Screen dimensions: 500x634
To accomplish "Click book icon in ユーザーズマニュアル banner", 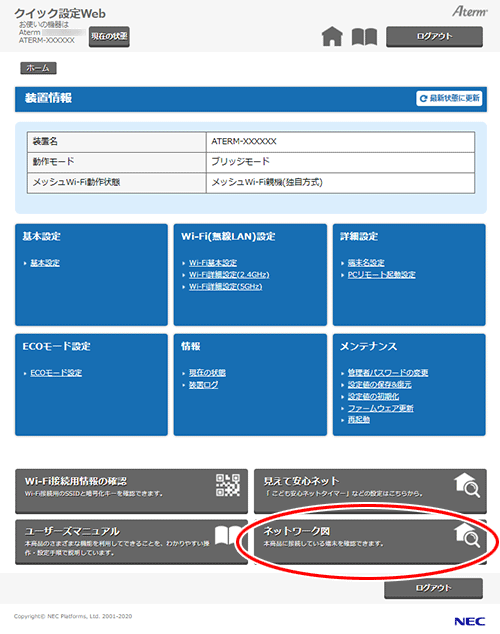I will point(228,536).
